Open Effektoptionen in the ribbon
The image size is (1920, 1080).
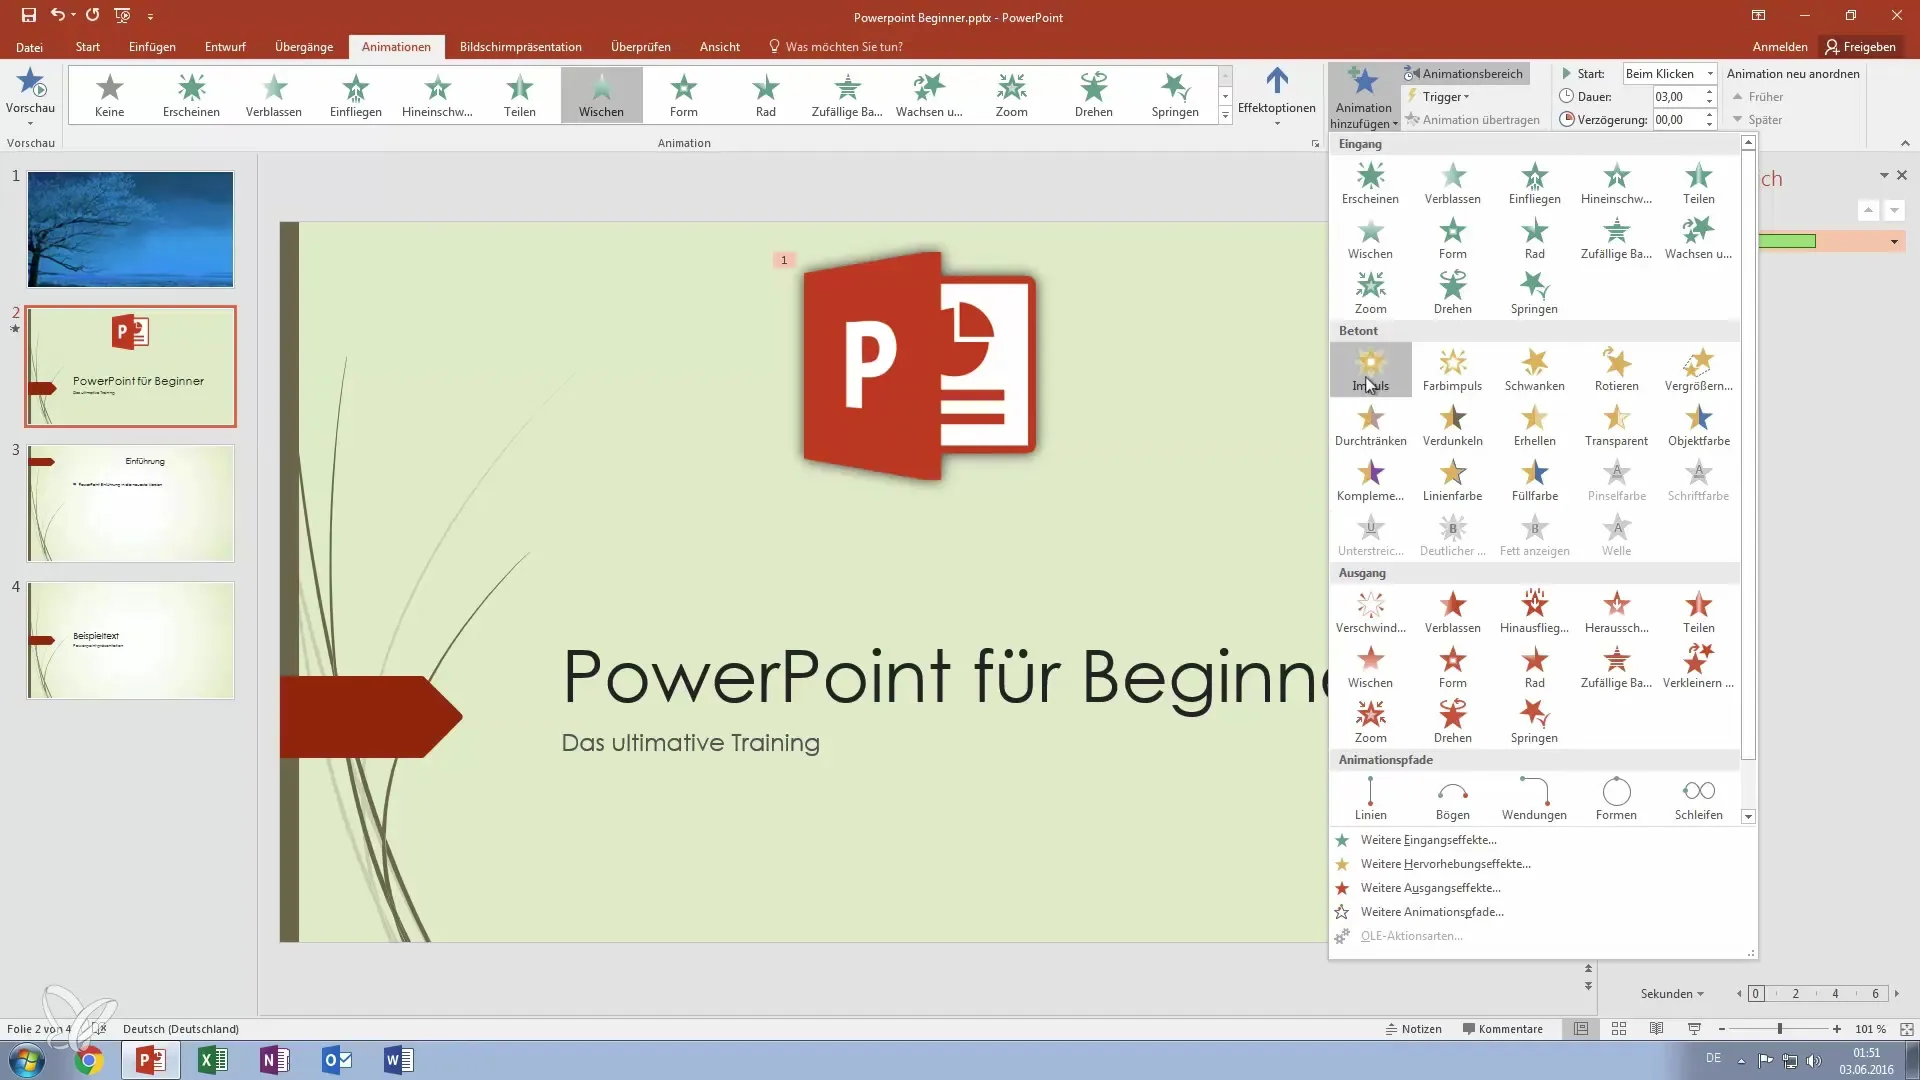click(1276, 95)
